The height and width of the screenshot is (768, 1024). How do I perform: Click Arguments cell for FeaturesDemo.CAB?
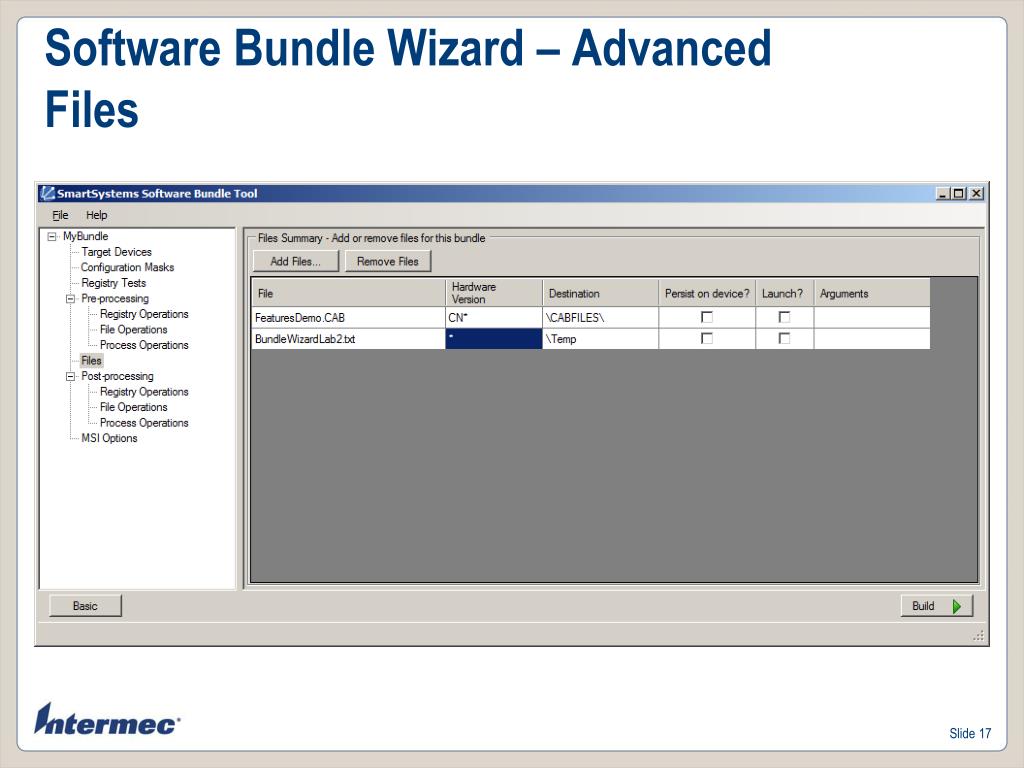[872, 317]
